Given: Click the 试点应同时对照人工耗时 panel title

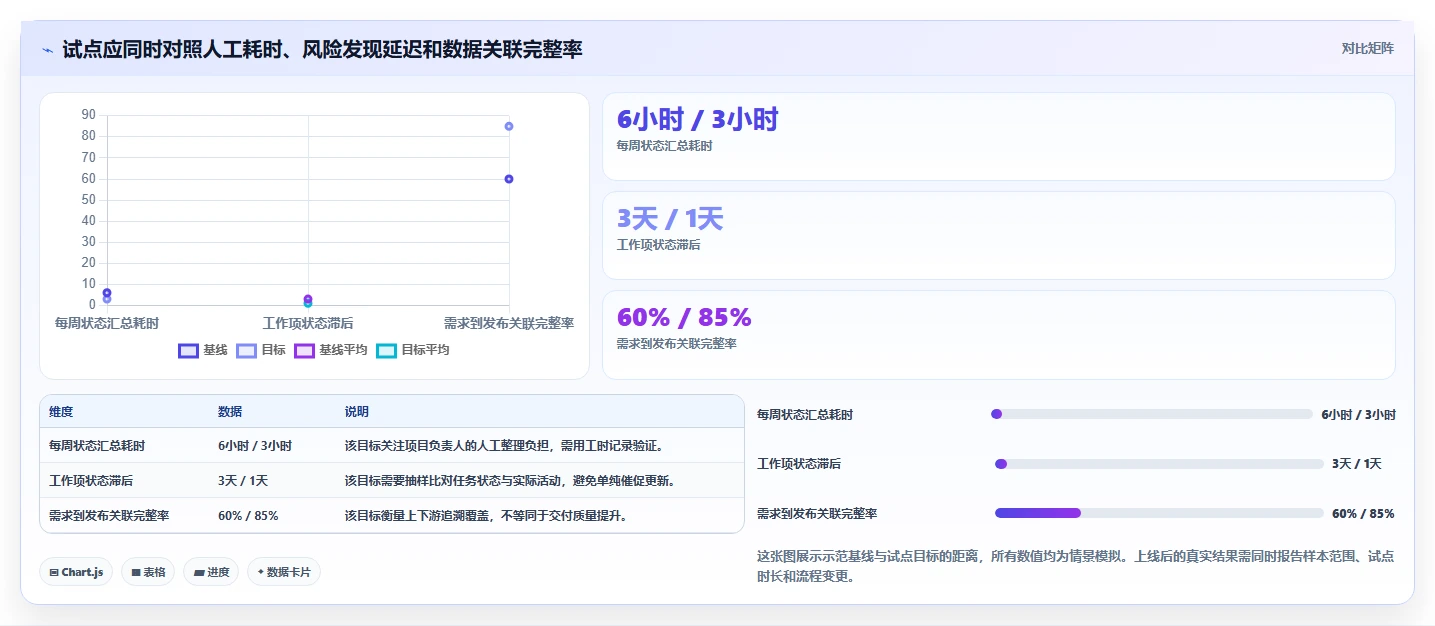Looking at the screenshot, I should [x=322, y=49].
